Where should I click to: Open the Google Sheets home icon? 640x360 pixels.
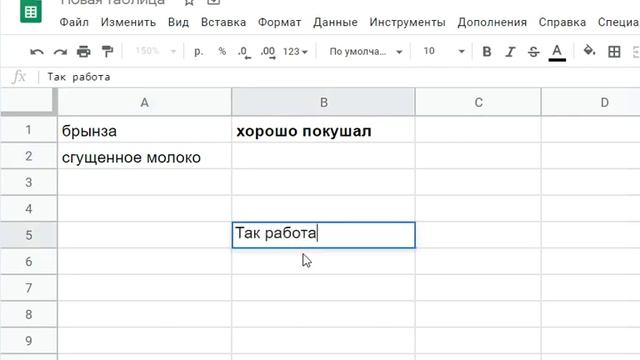31,10
